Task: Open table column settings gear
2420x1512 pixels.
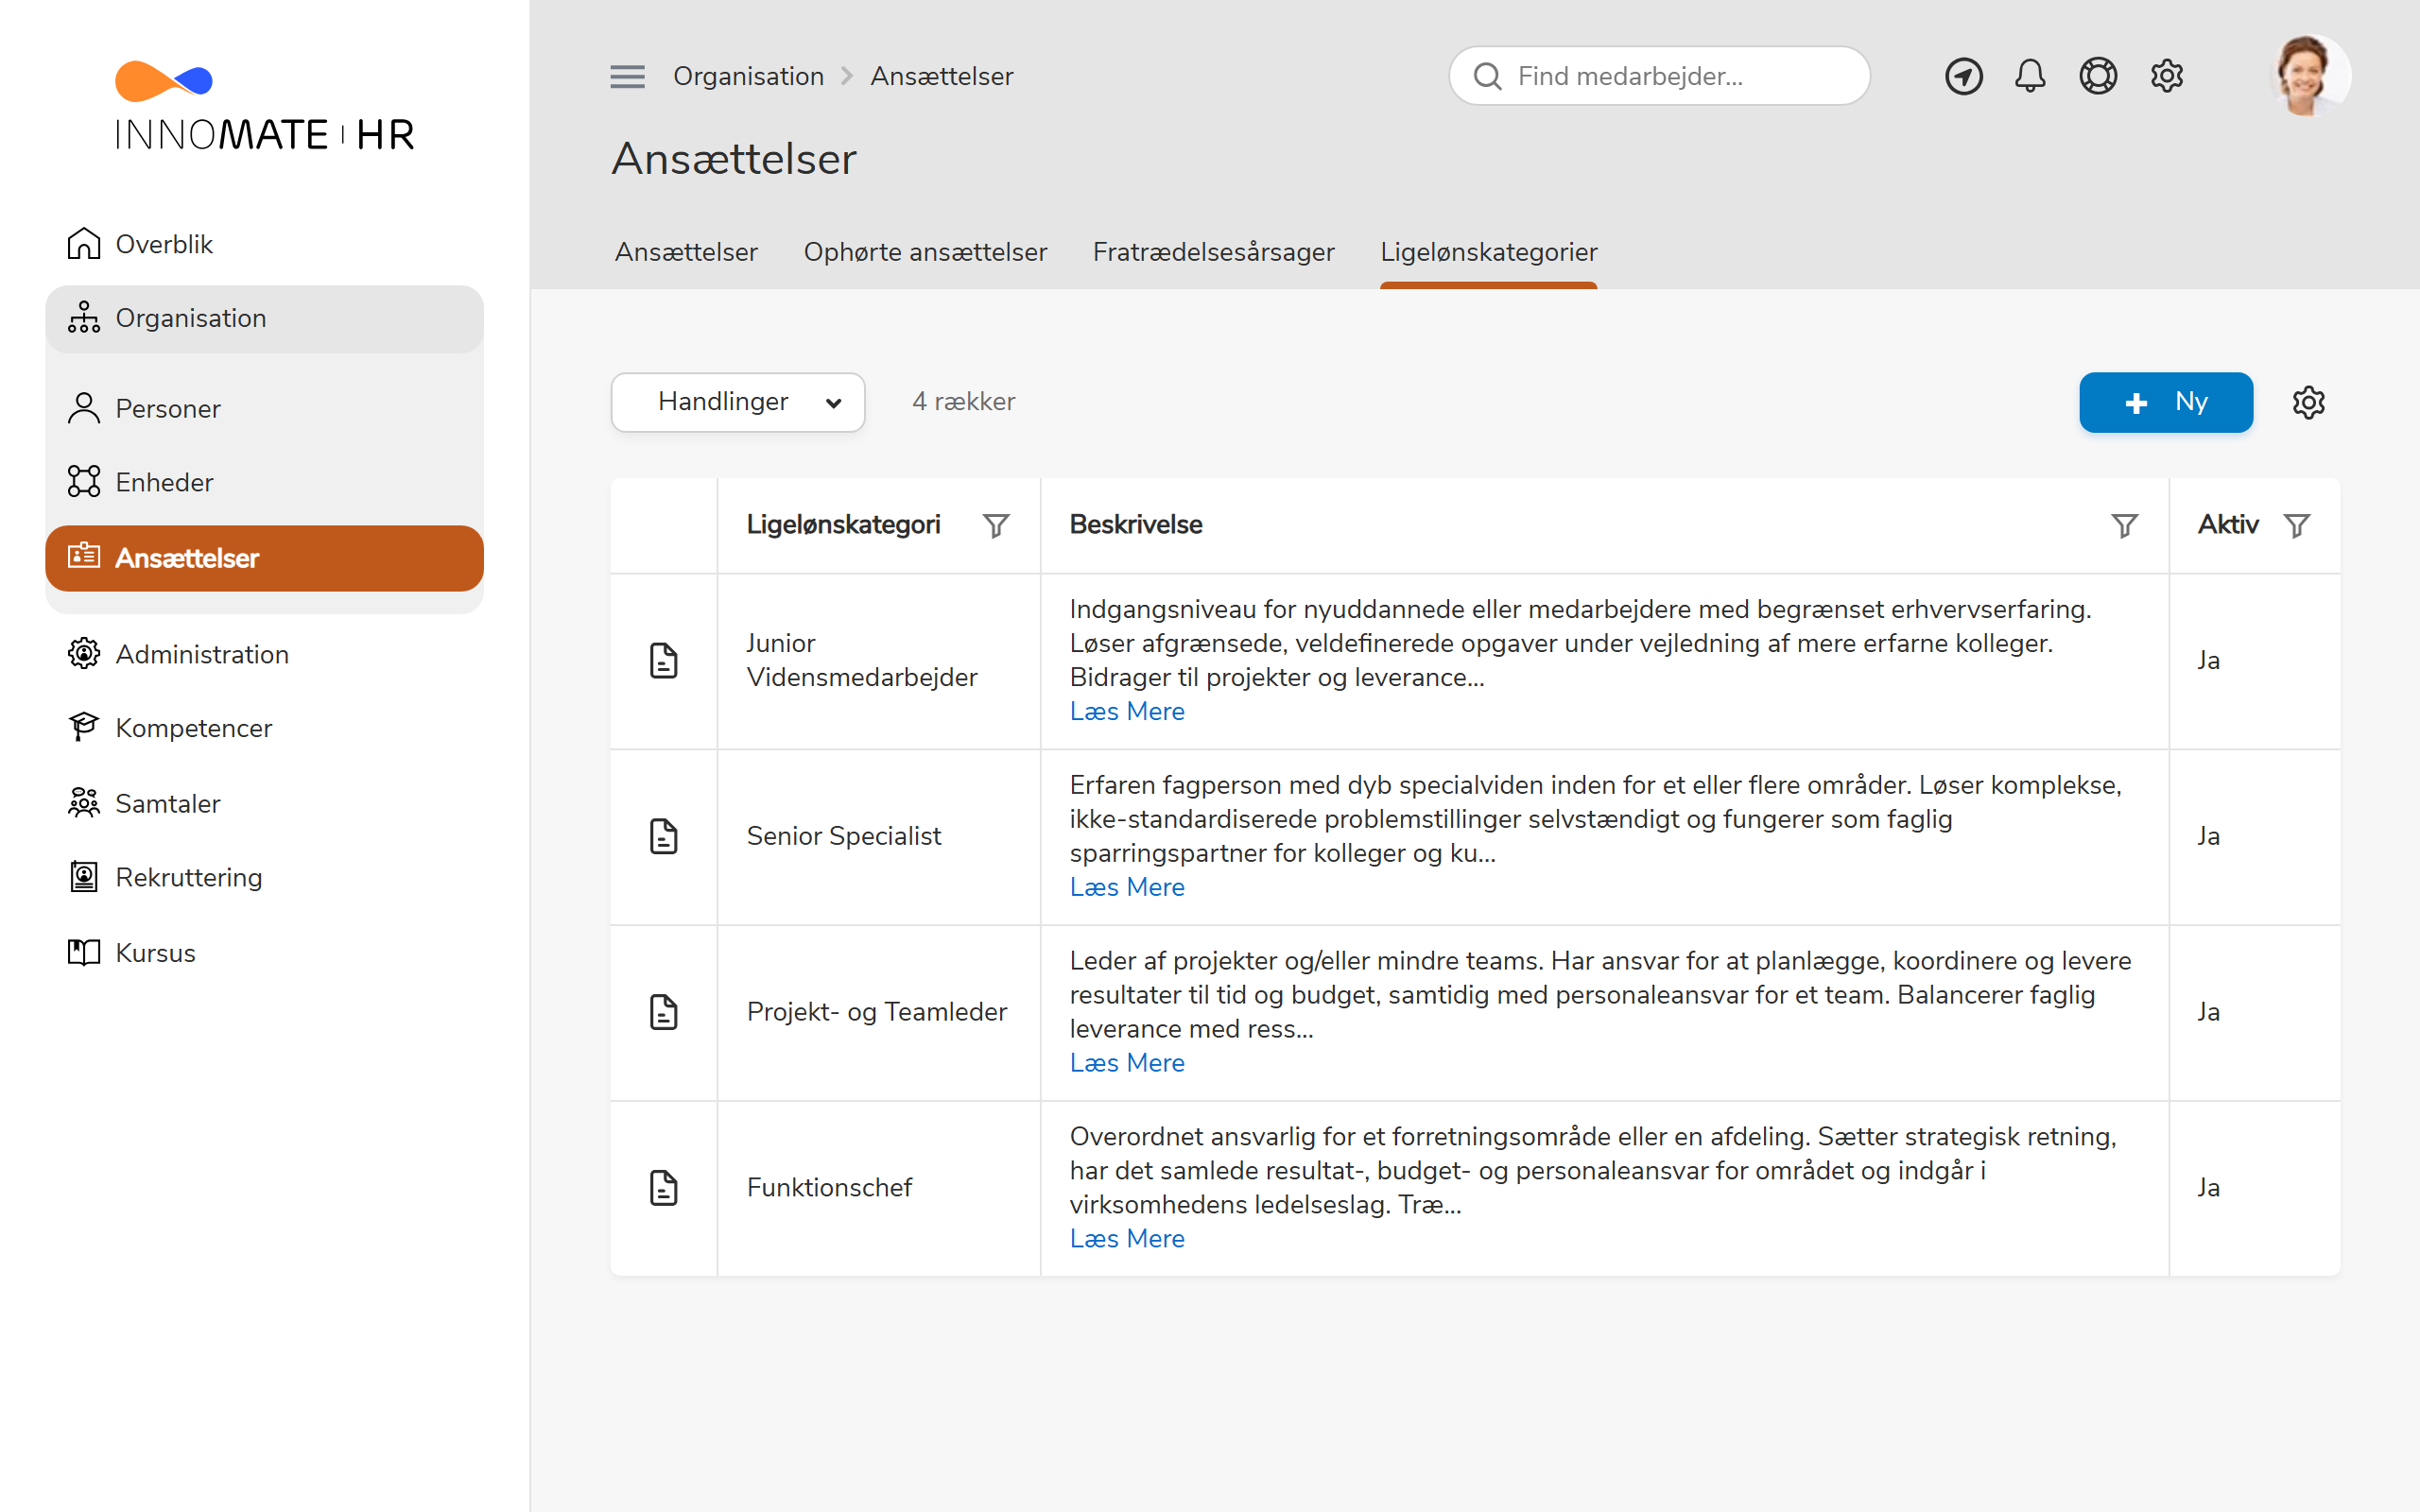Action: 2308,402
